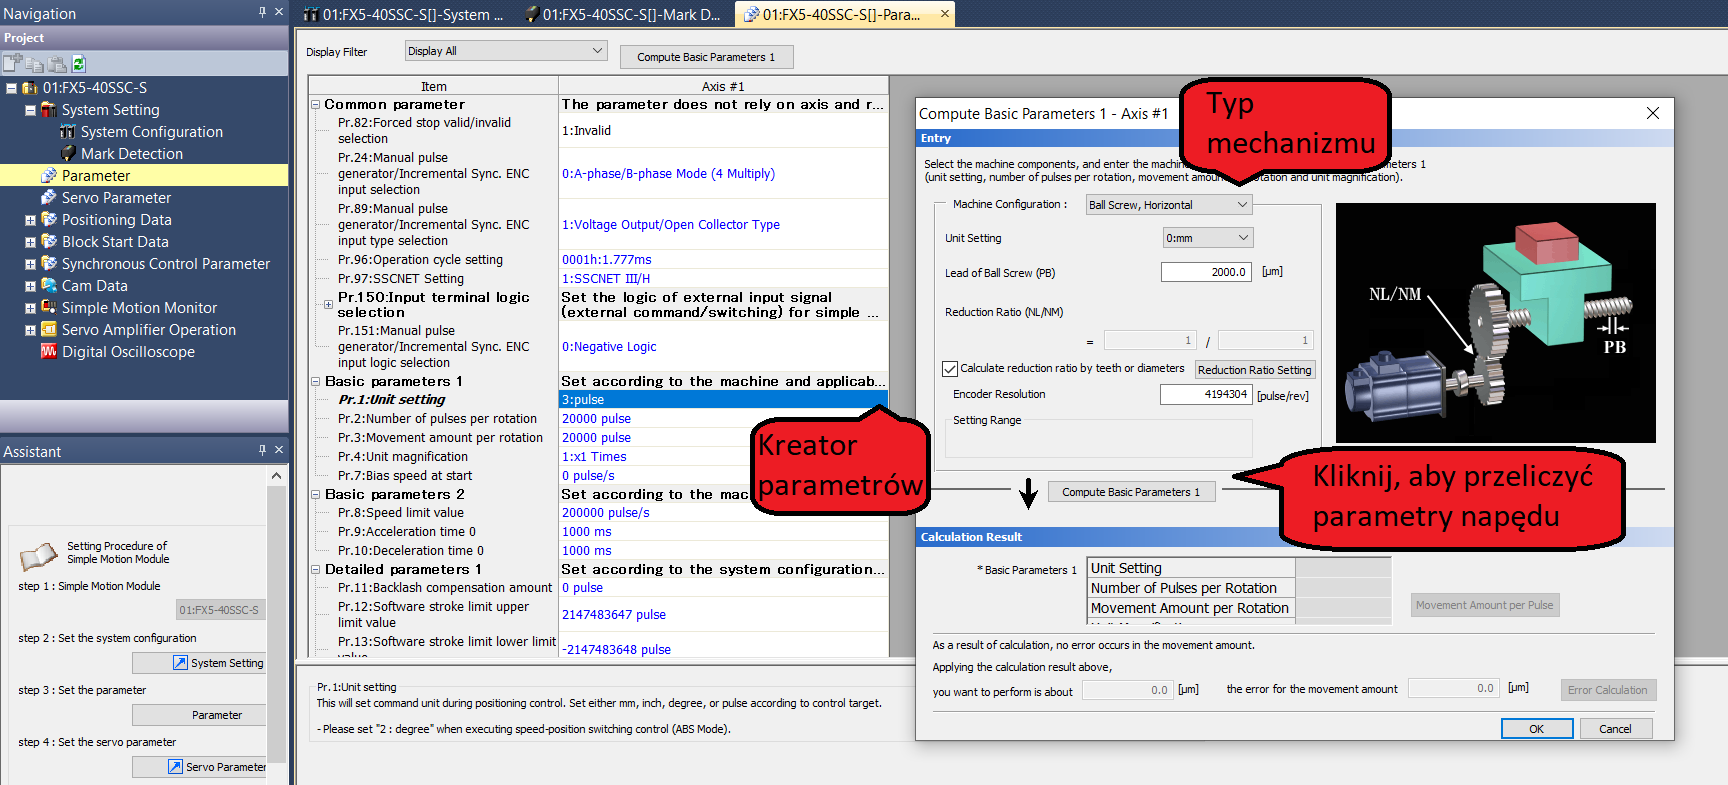Collapse the Detailed parameters 1 group
The image size is (1728, 785).
coord(316,569)
